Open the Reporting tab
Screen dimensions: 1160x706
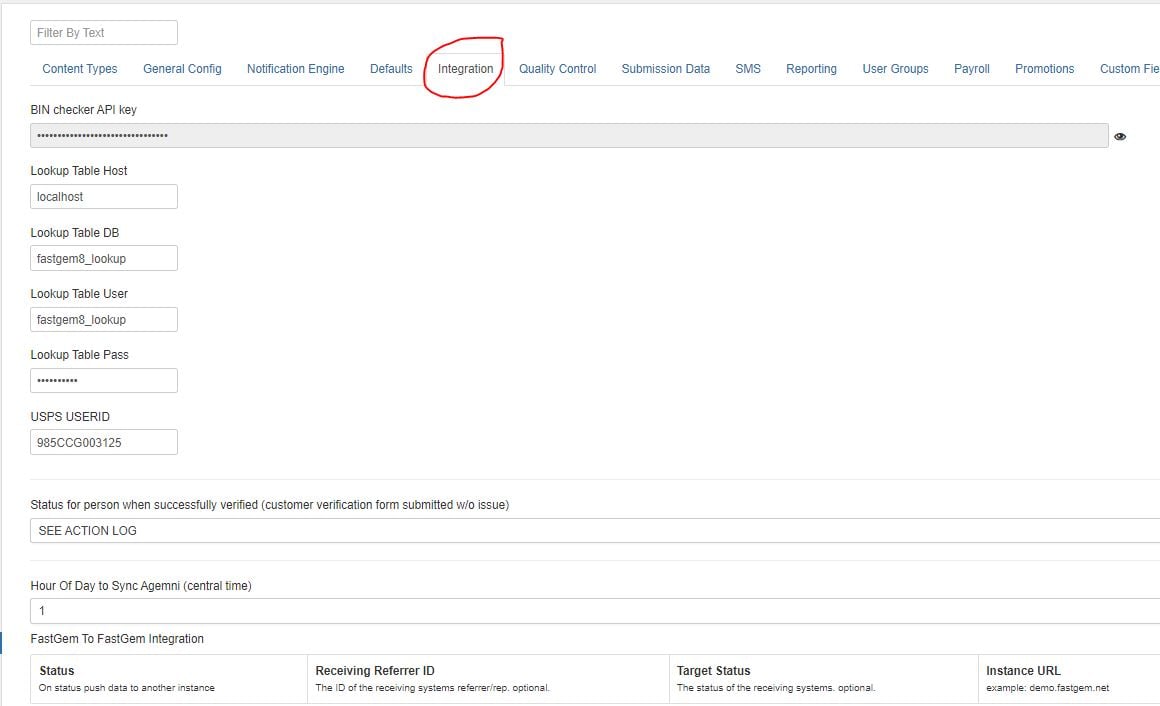pos(812,69)
